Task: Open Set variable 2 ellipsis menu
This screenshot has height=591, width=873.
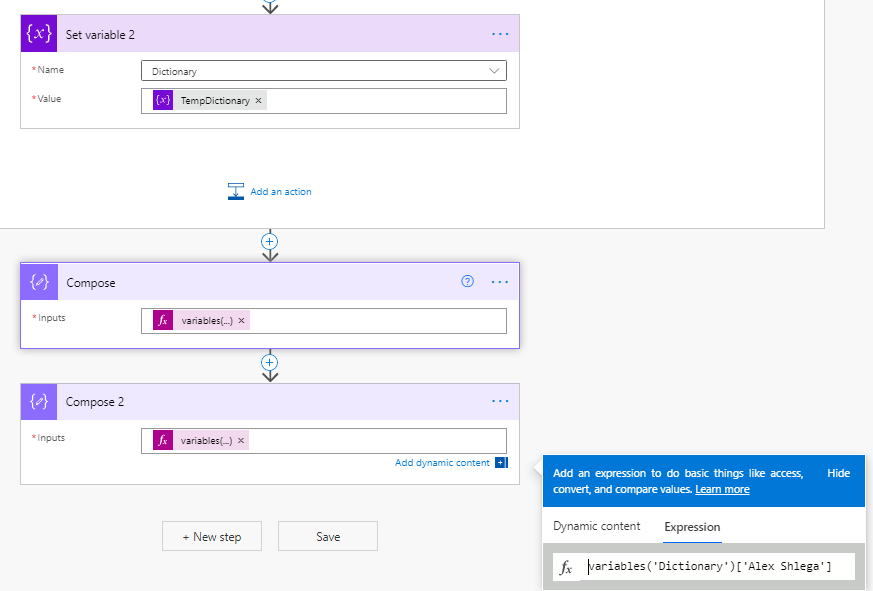Action: click(x=500, y=34)
